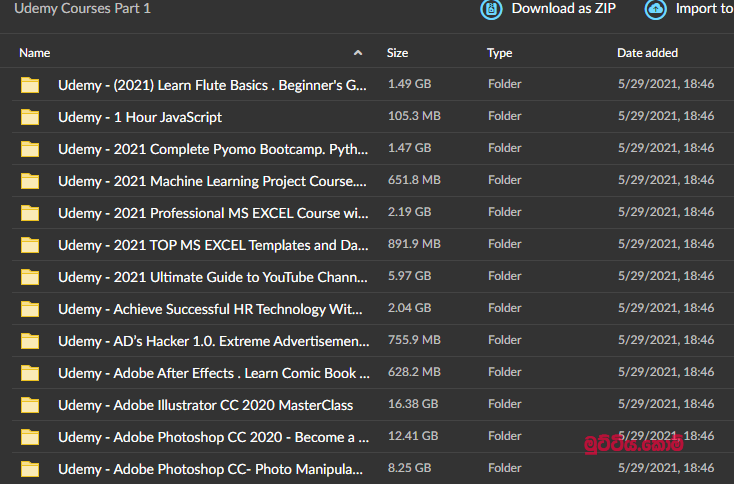Click folder icon of AD's Hacker 1.0

pyautogui.click(x=30, y=341)
